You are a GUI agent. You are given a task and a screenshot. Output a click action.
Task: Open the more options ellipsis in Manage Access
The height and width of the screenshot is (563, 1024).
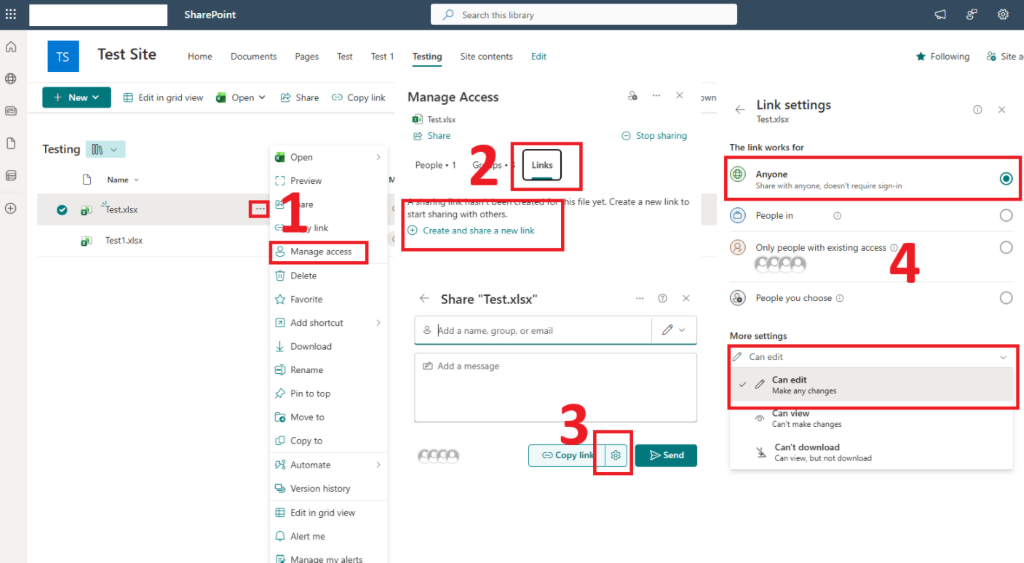pos(656,96)
